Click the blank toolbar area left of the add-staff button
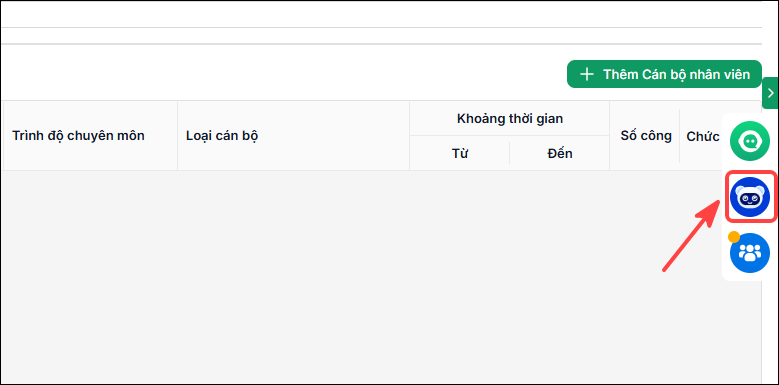Viewport: 779px width, 385px height. 283,75
